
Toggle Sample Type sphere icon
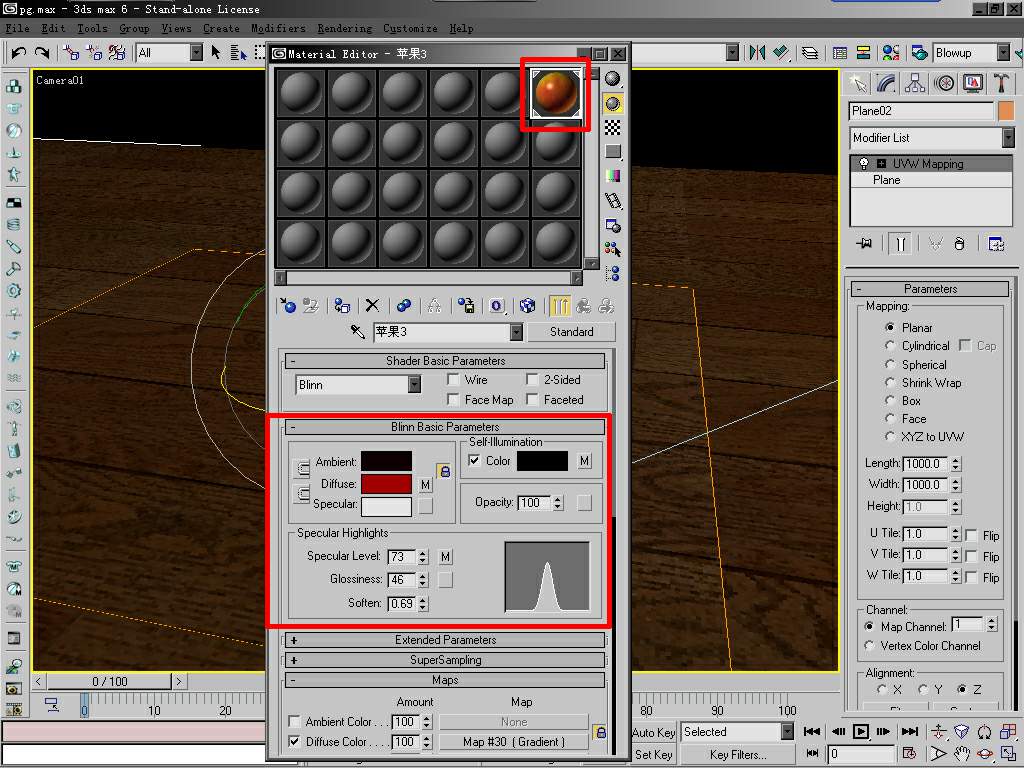(613, 79)
